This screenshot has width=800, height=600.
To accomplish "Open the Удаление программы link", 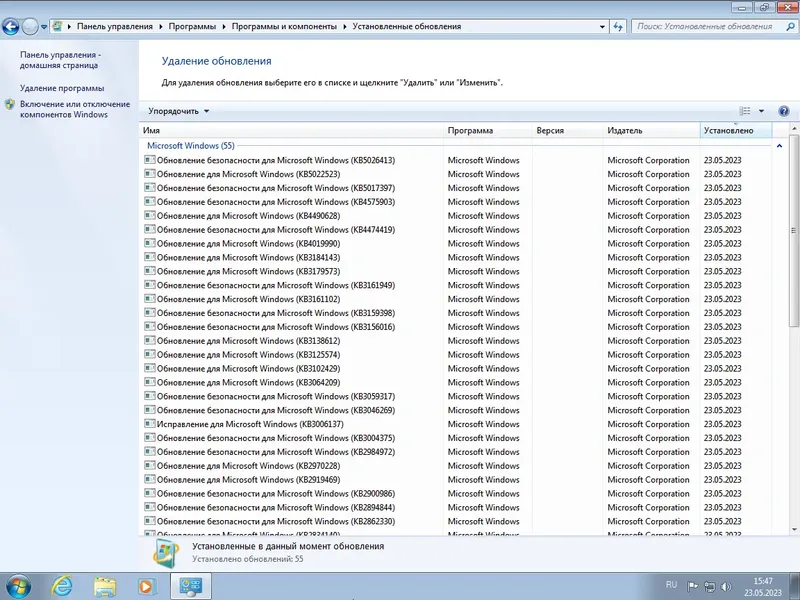I will [x=62, y=88].
